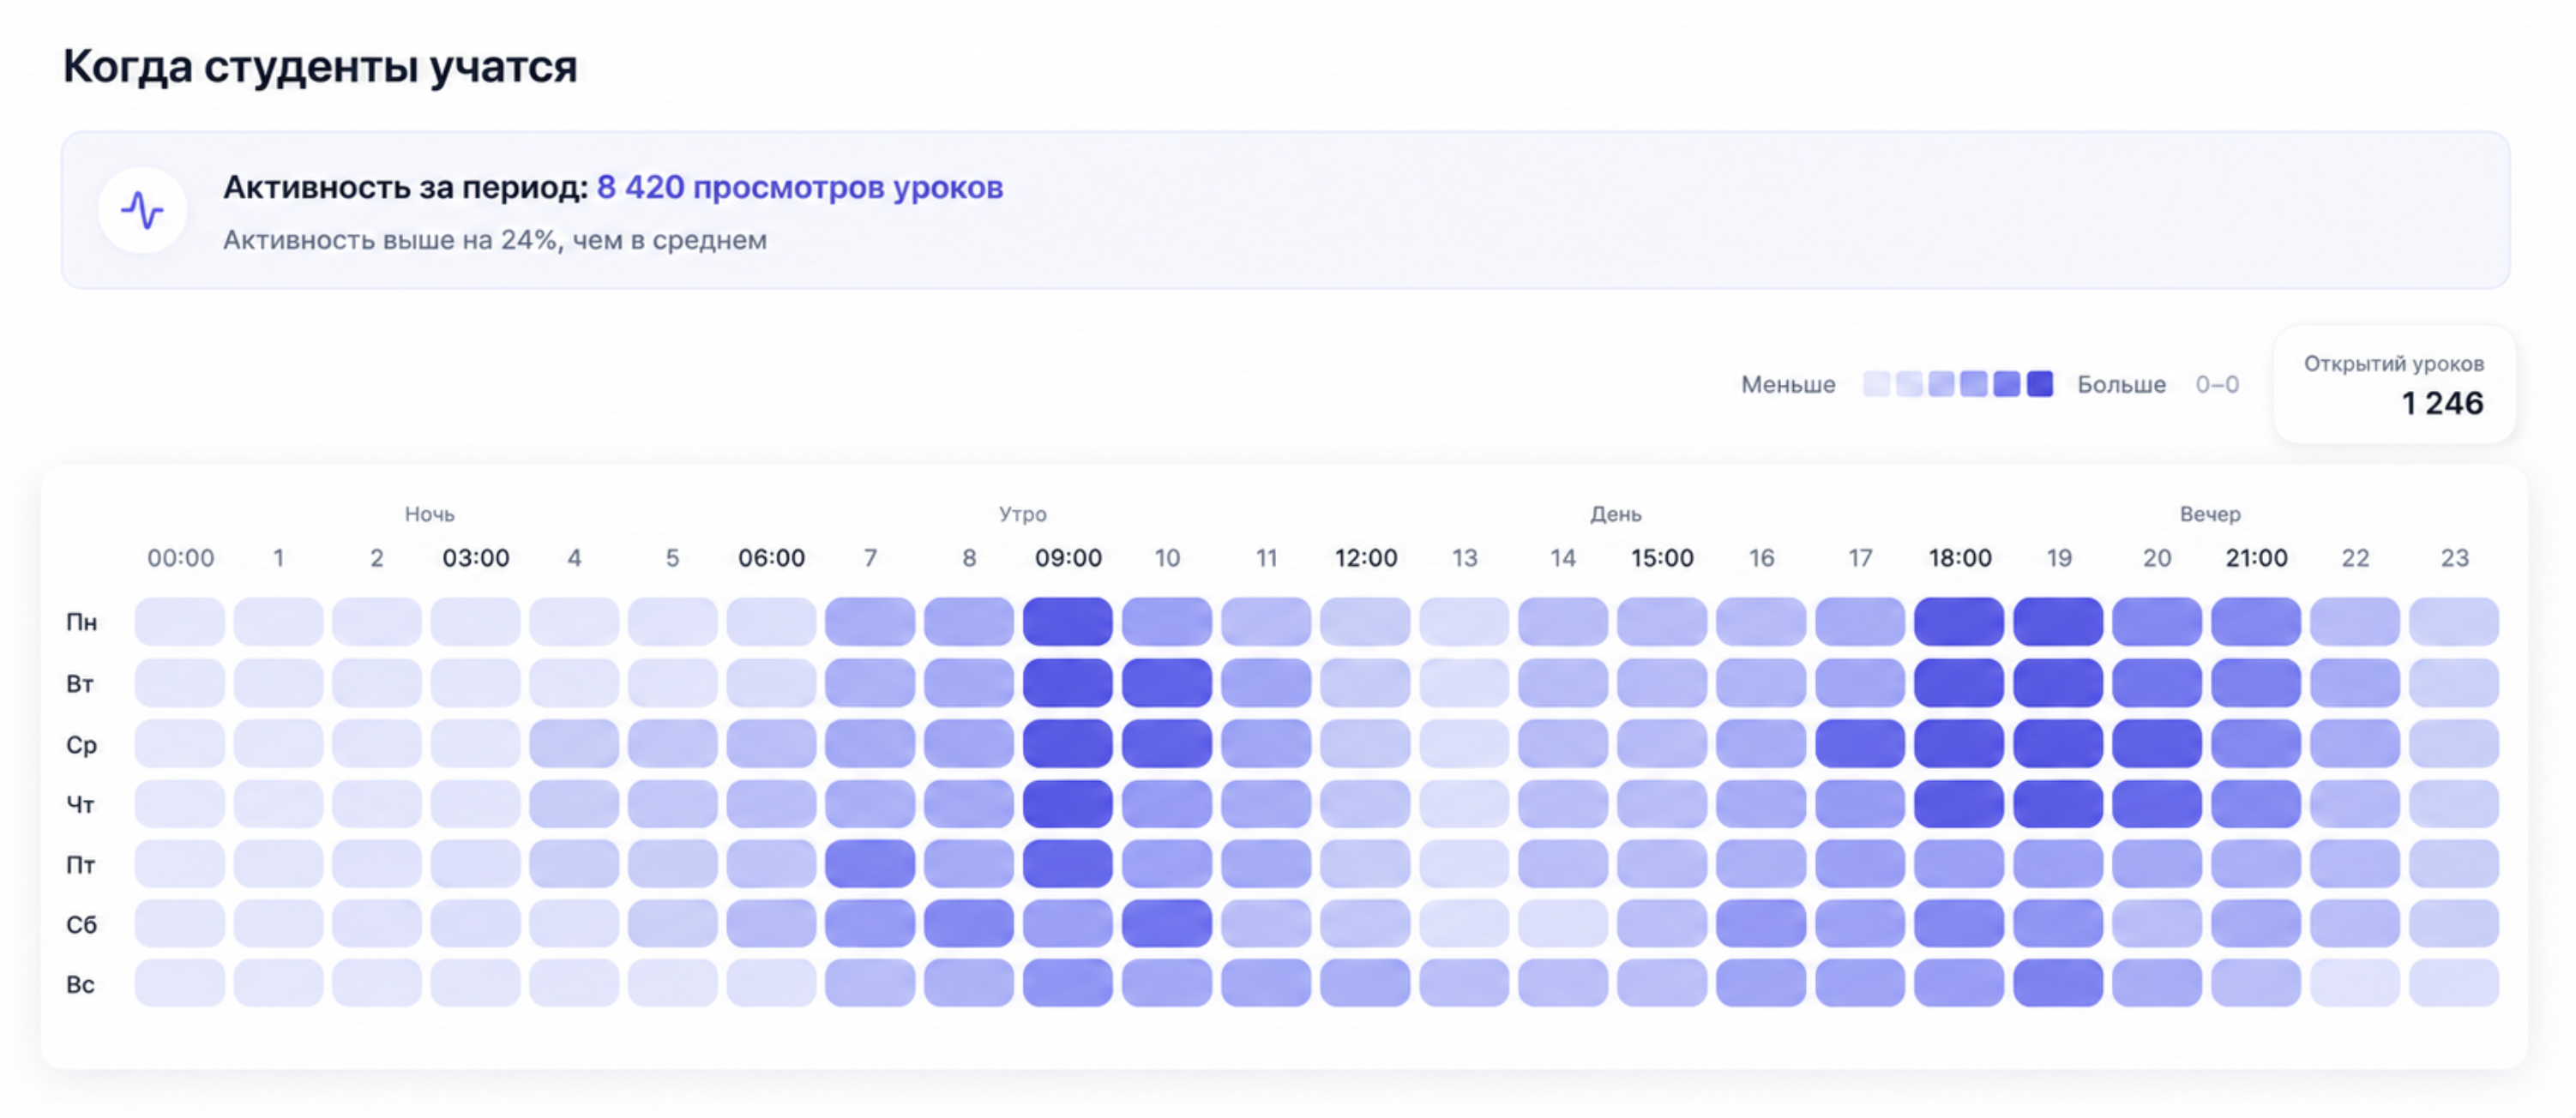Click the Friday 7 o'clock heatmap cell
This screenshot has width=2576, height=1118.
click(x=869, y=863)
